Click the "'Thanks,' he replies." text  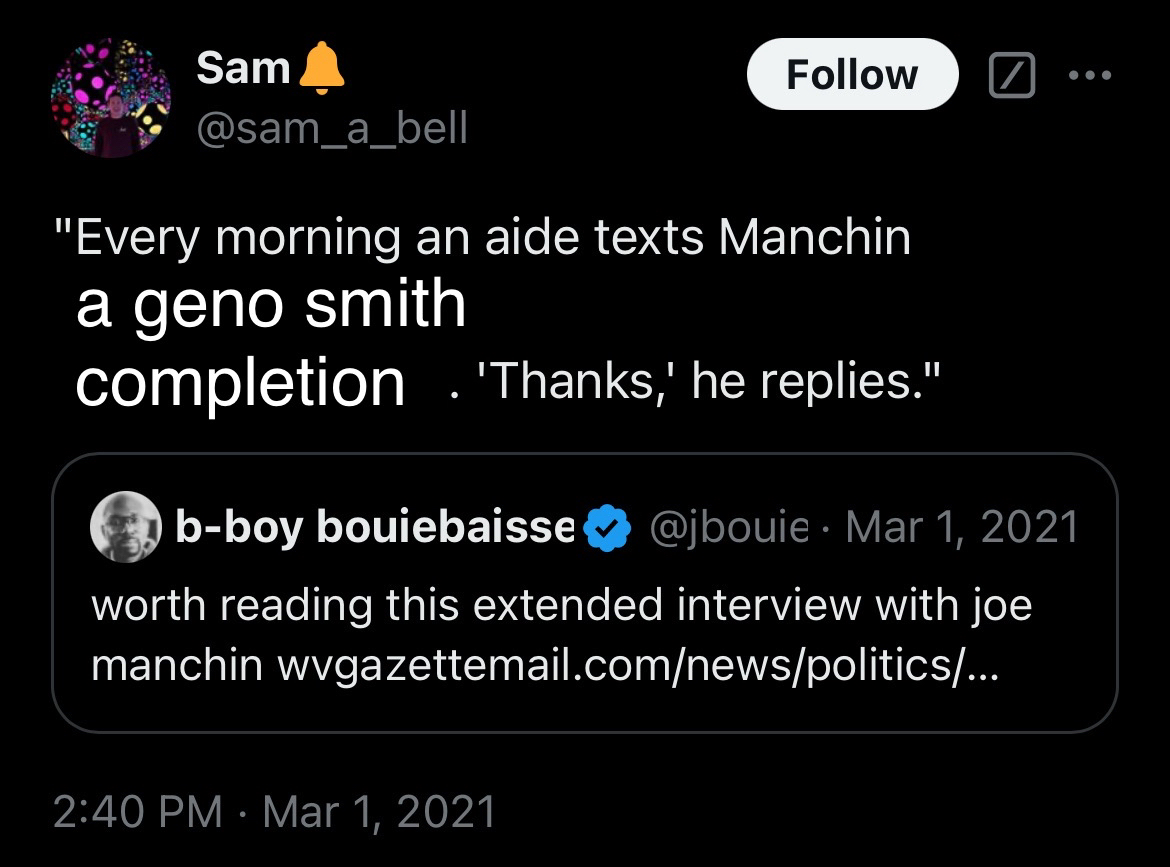coord(712,383)
